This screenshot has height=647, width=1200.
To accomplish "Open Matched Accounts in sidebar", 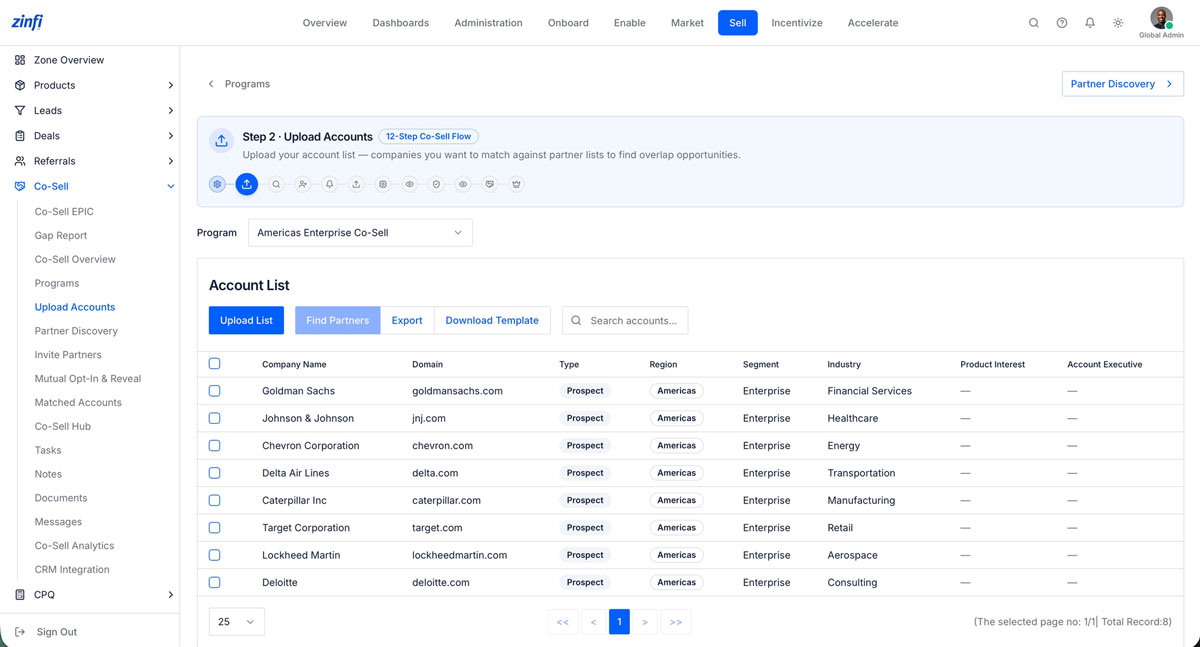I will pyautogui.click(x=78, y=402).
